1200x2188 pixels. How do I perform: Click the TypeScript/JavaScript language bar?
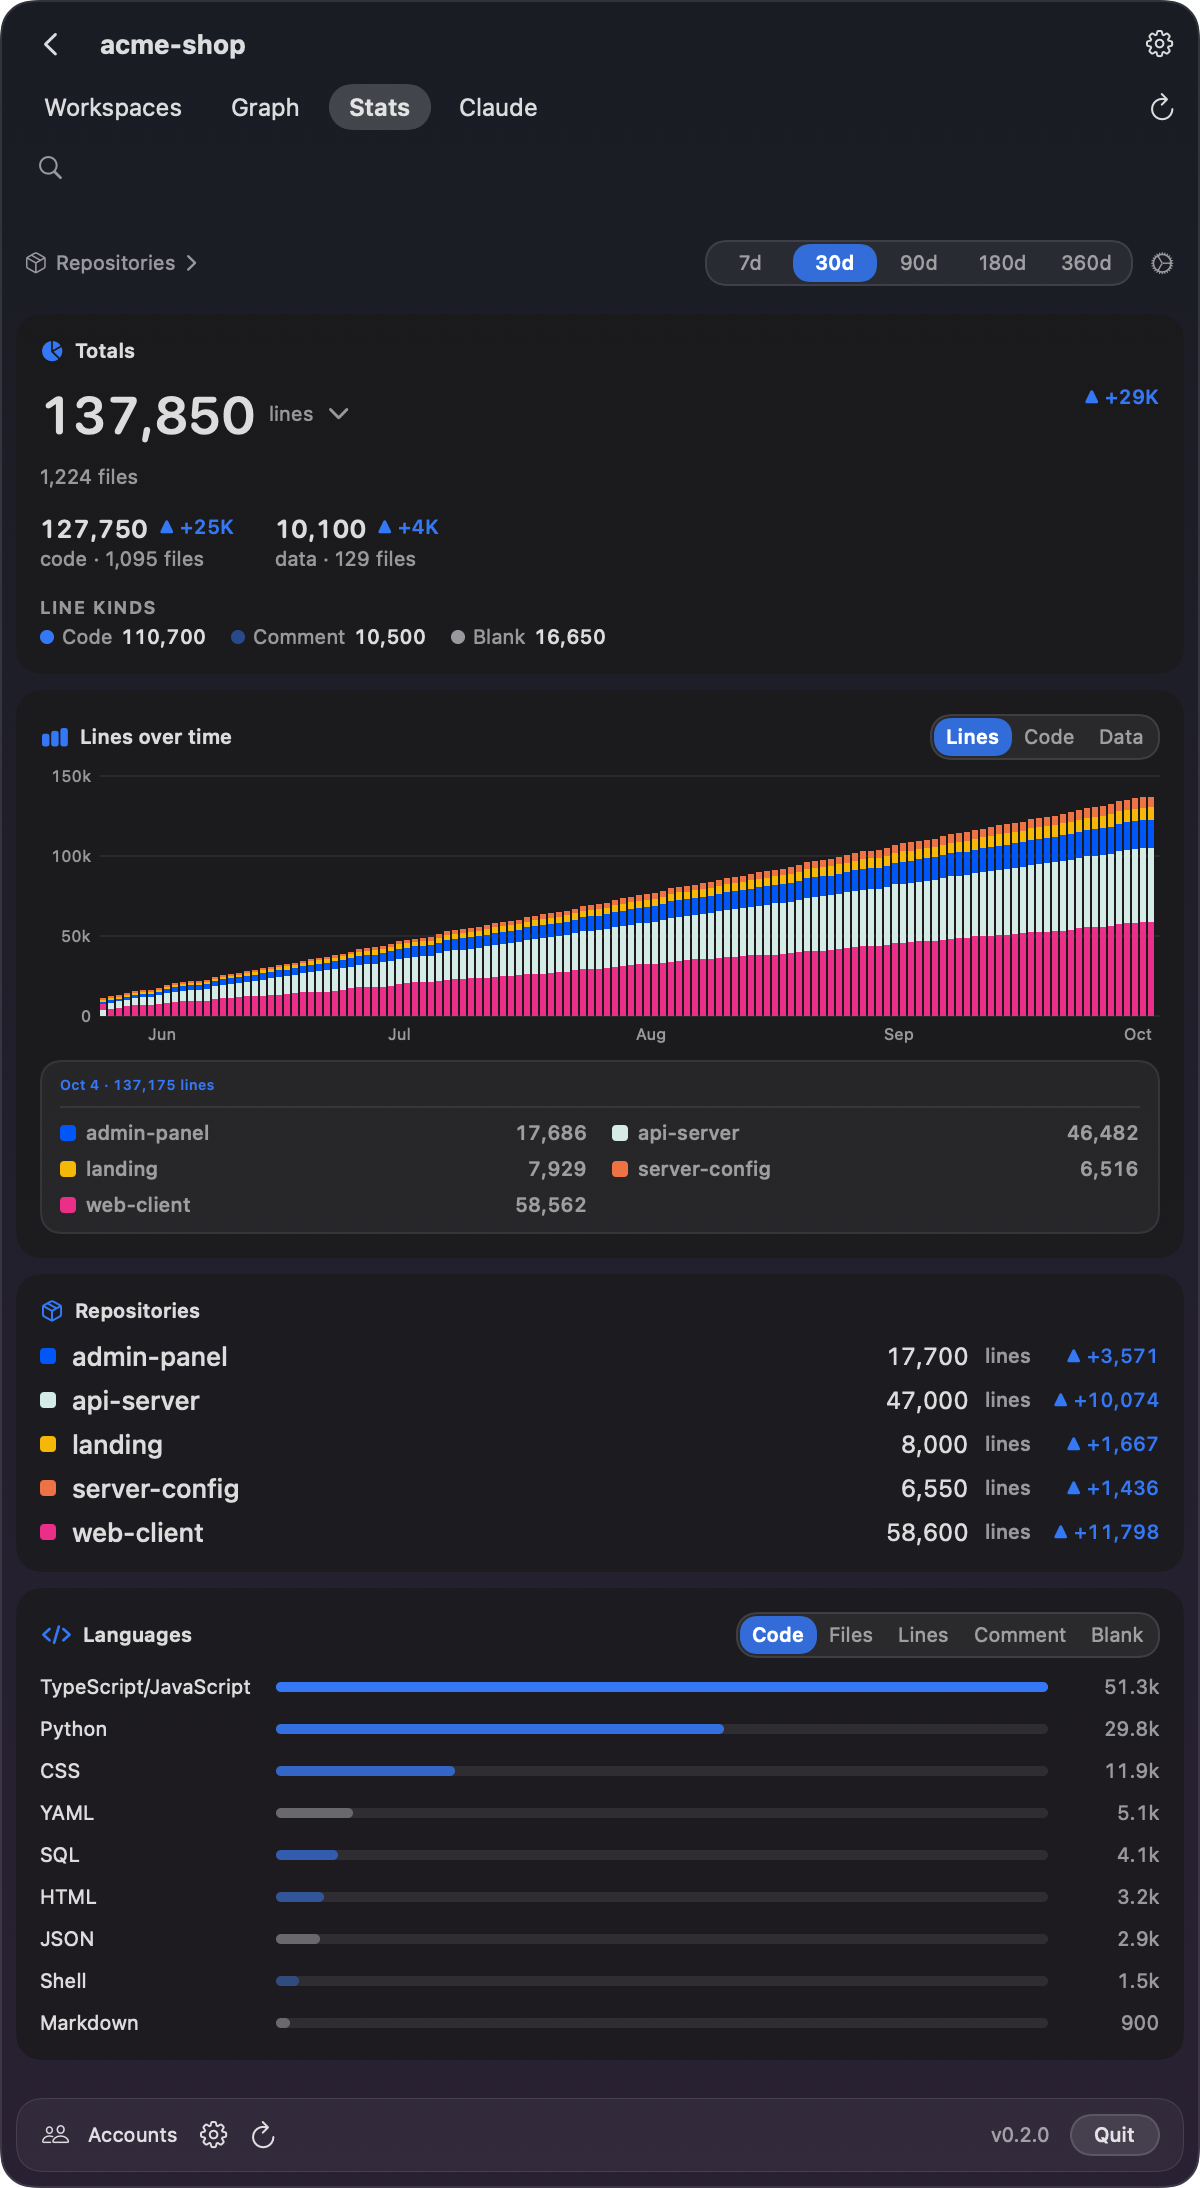coord(662,1687)
